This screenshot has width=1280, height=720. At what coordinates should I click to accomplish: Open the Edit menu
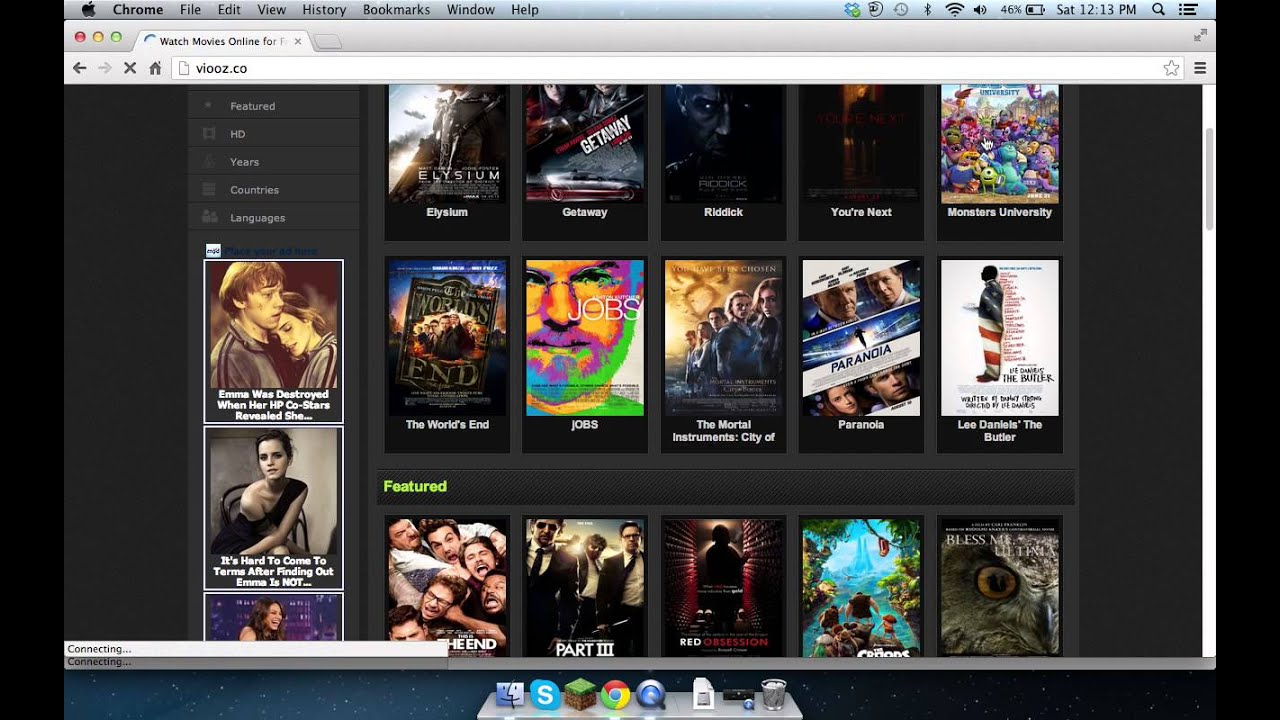(x=229, y=9)
